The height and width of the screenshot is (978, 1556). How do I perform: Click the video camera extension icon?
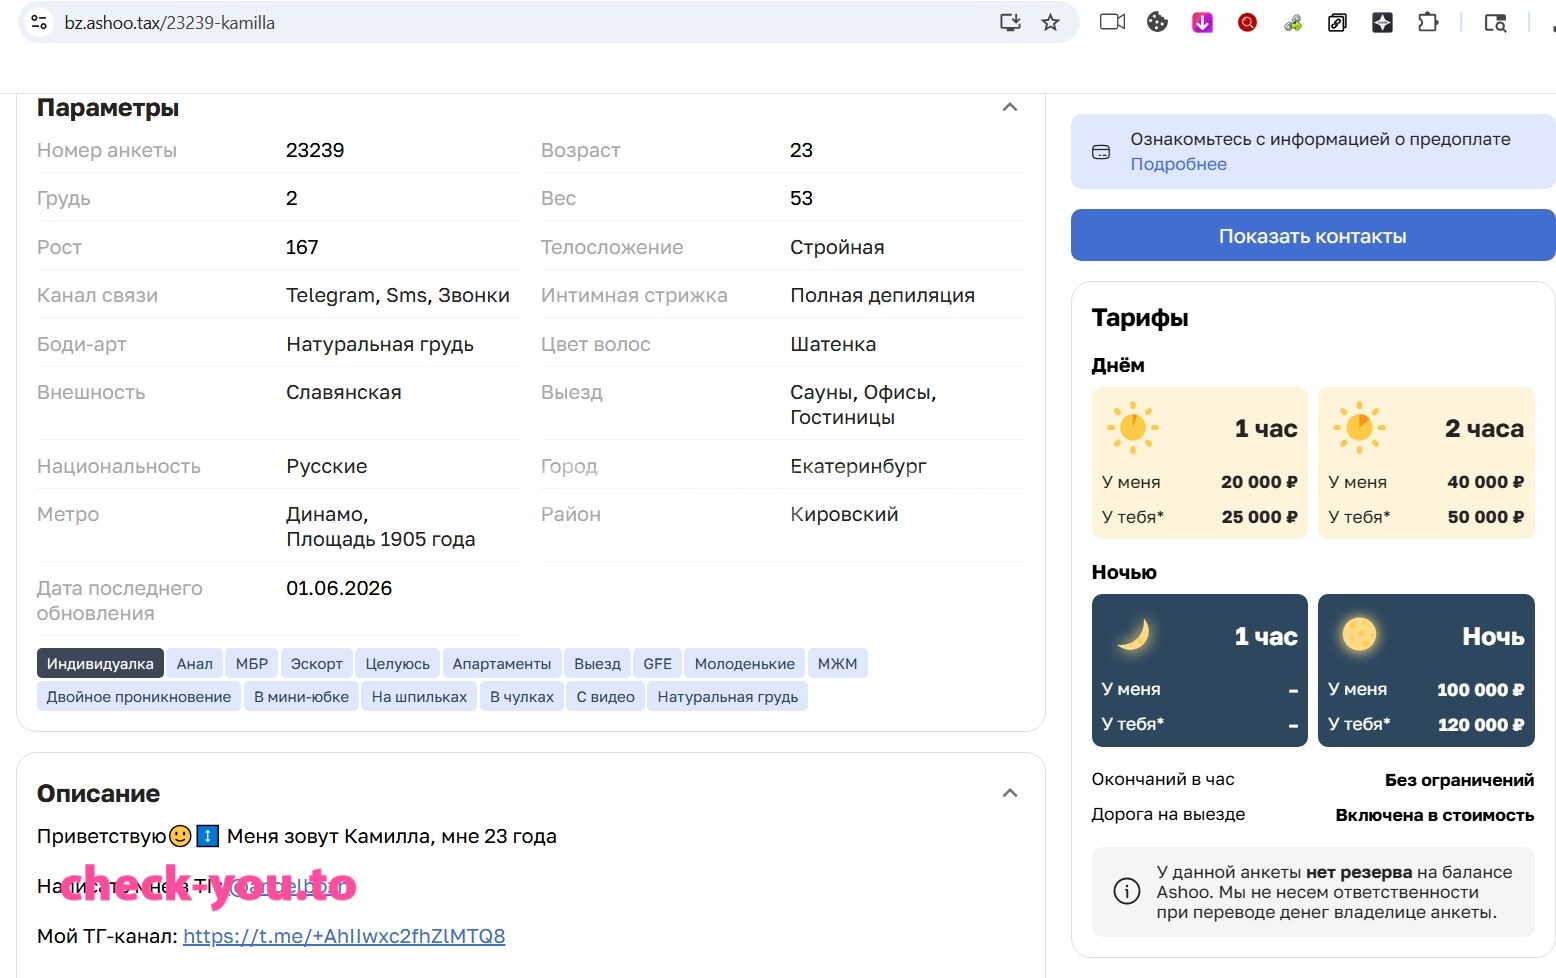pyautogui.click(x=1112, y=22)
